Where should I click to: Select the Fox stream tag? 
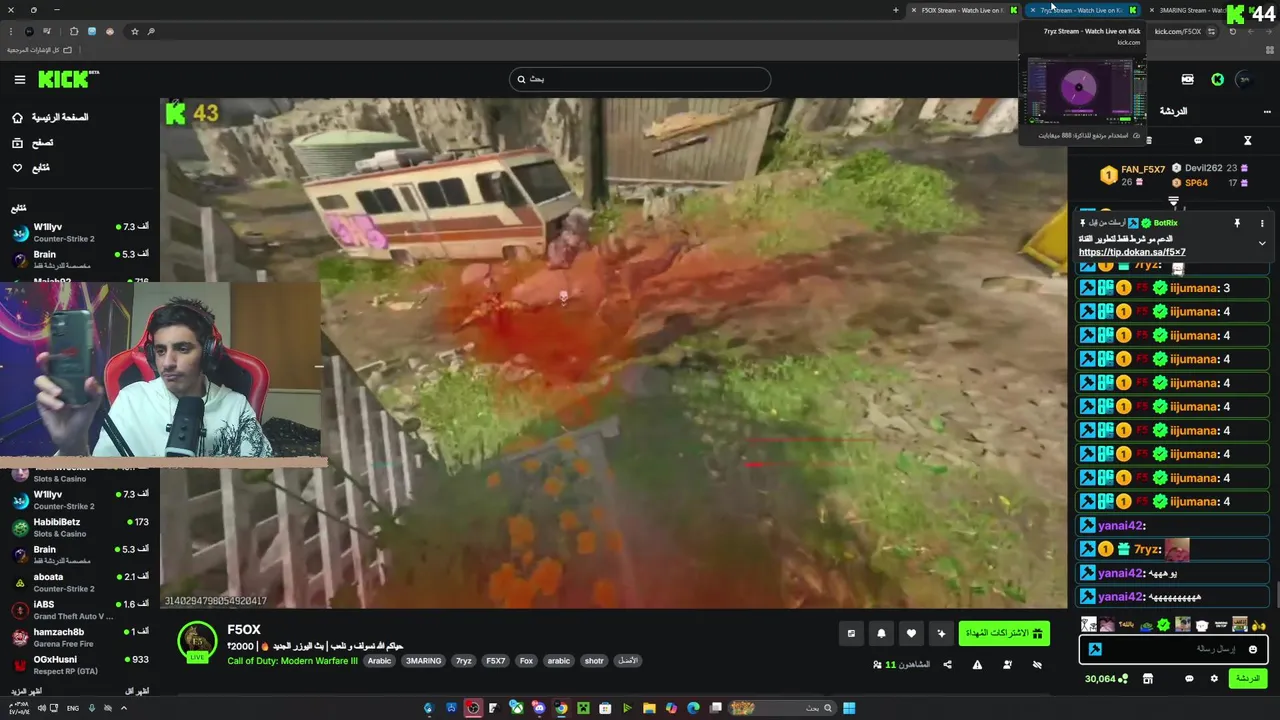coord(526,661)
